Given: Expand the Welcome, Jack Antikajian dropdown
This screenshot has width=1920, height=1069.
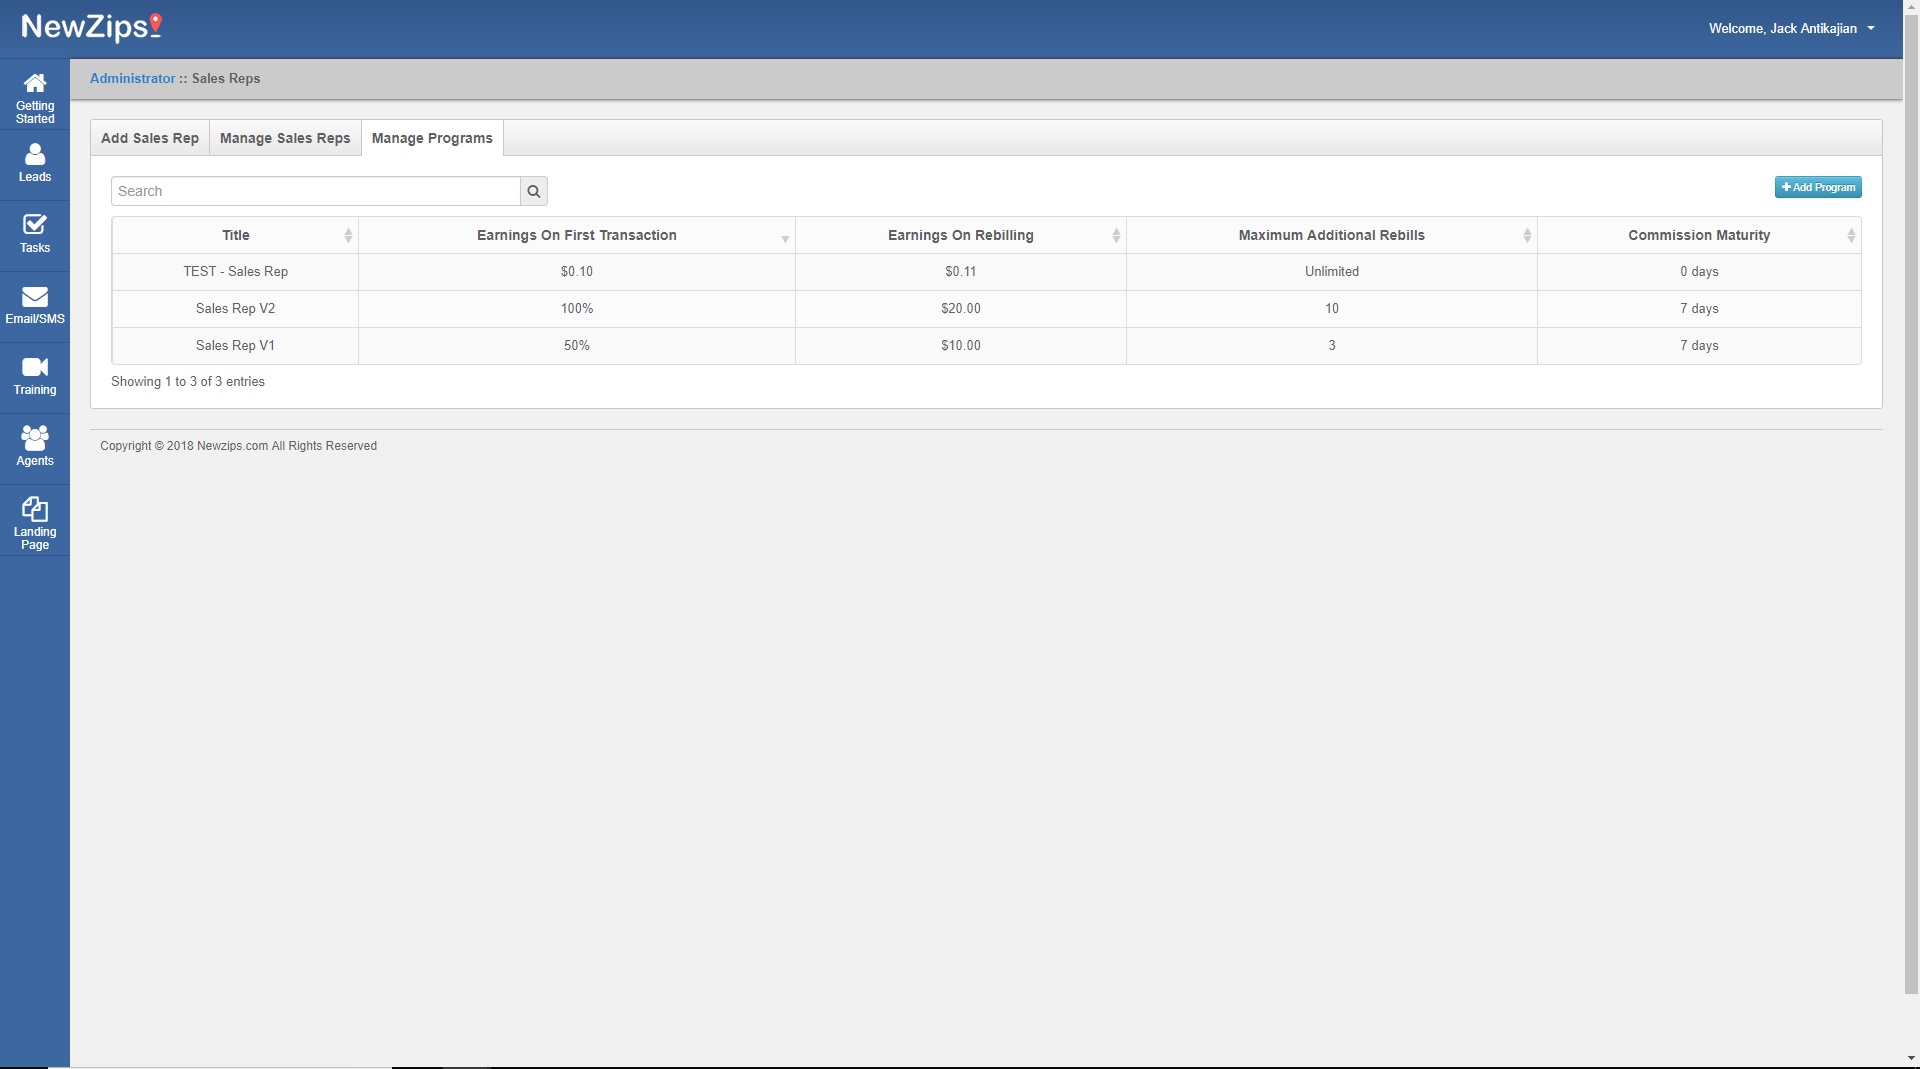Looking at the screenshot, I should (x=1791, y=29).
